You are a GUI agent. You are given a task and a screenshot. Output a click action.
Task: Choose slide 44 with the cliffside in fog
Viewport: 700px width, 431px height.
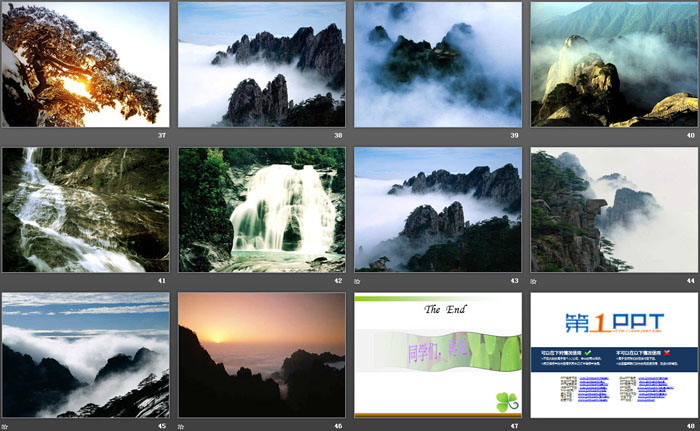[x=614, y=210]
